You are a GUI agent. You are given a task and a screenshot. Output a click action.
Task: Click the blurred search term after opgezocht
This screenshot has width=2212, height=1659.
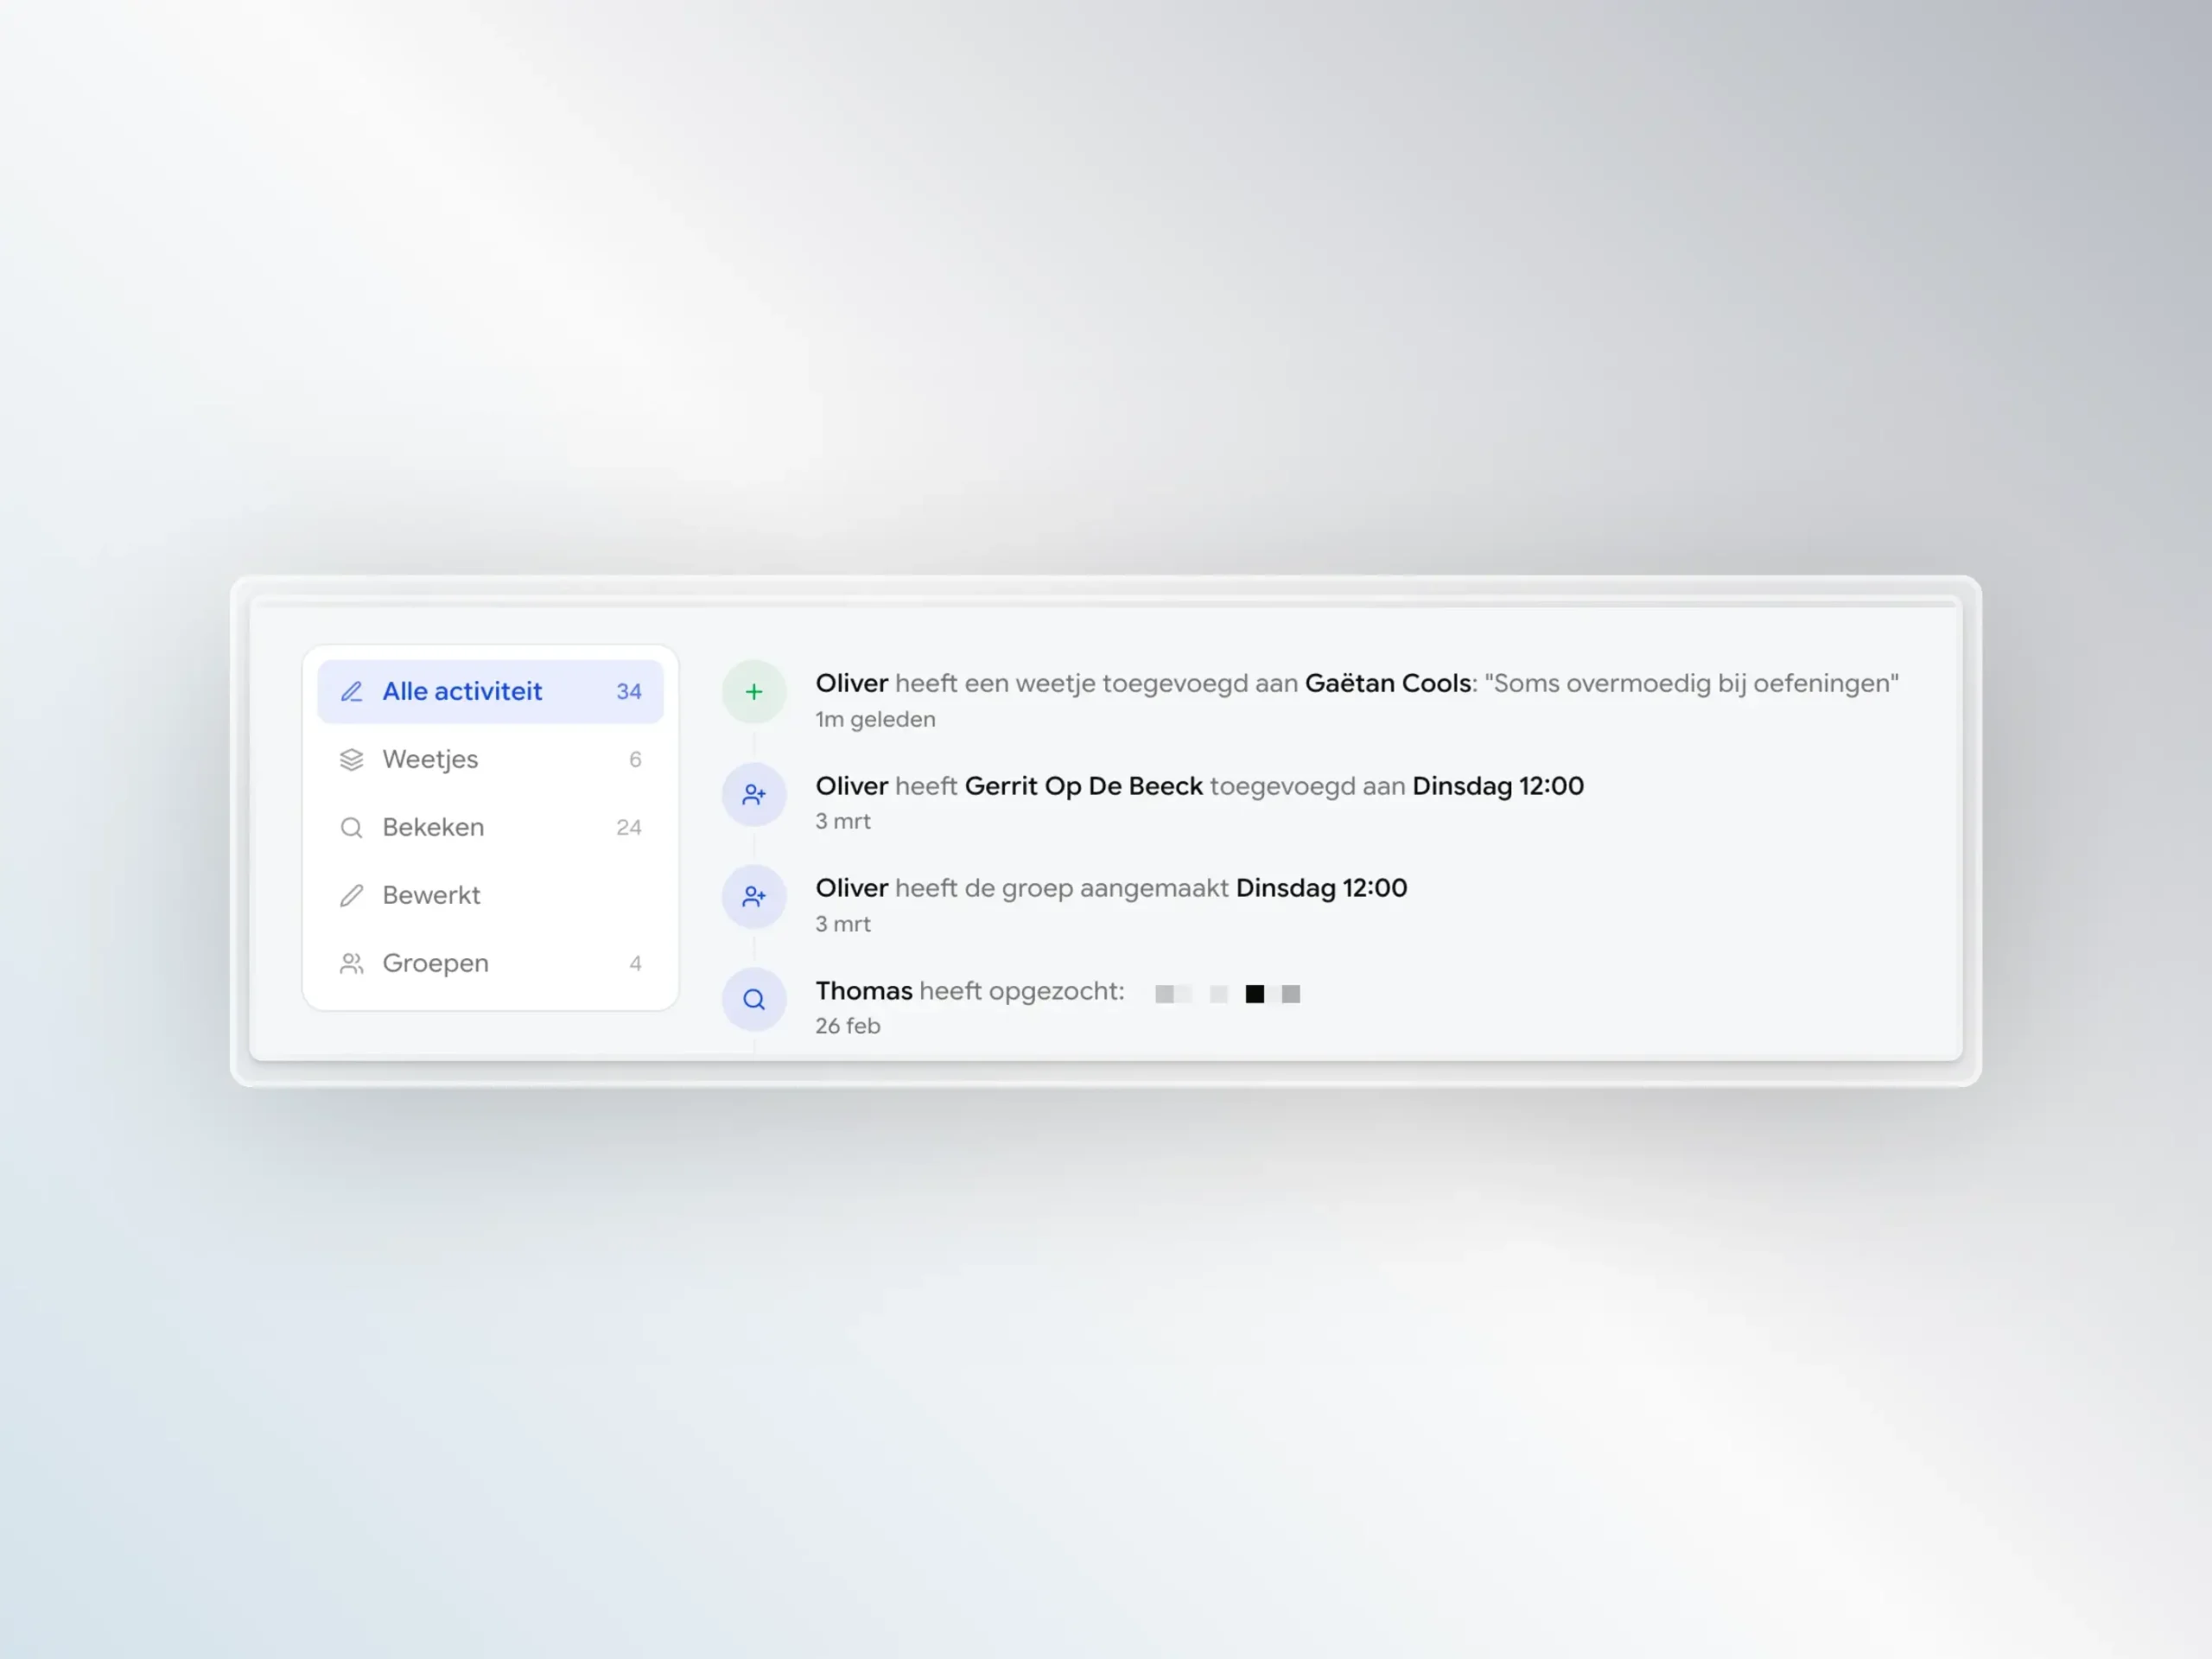point(1227,993)
